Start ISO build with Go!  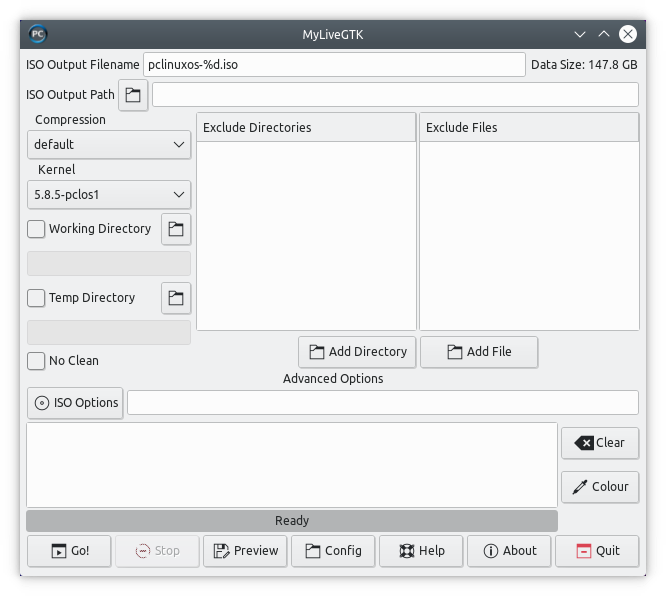coord(69,551)
